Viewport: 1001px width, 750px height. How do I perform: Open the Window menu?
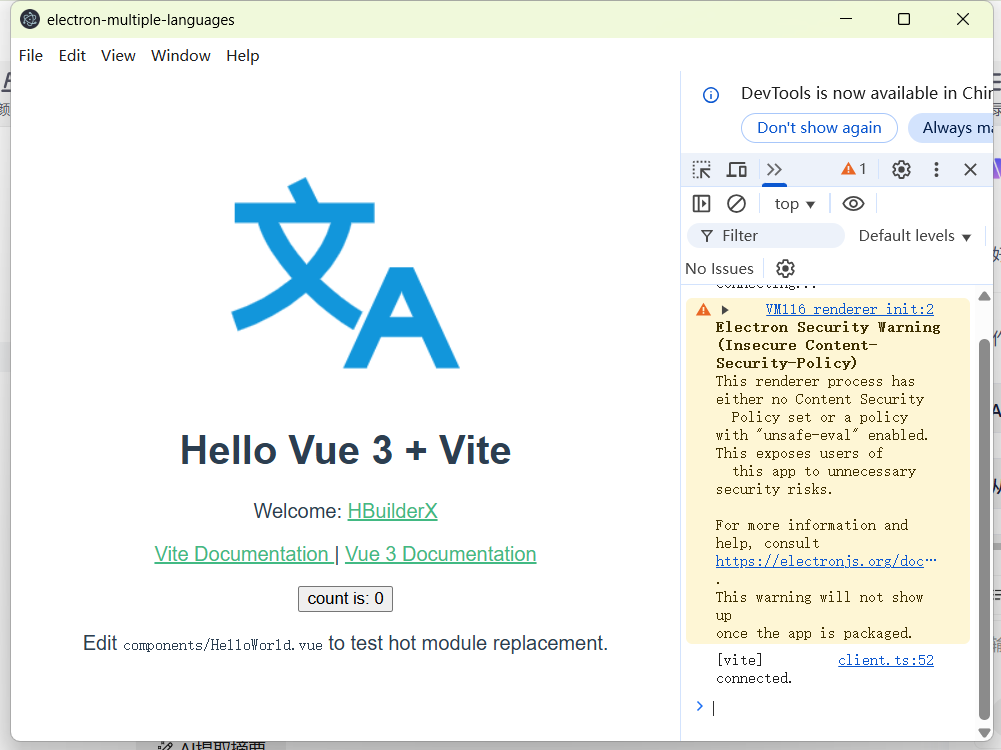pos(181,56)
